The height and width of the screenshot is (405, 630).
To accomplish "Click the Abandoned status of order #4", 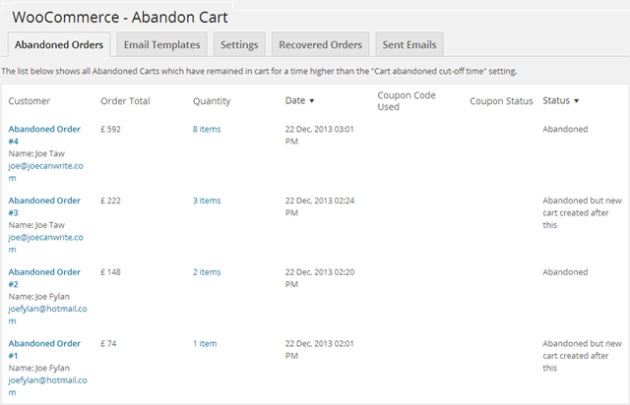I will click(565, 129).
